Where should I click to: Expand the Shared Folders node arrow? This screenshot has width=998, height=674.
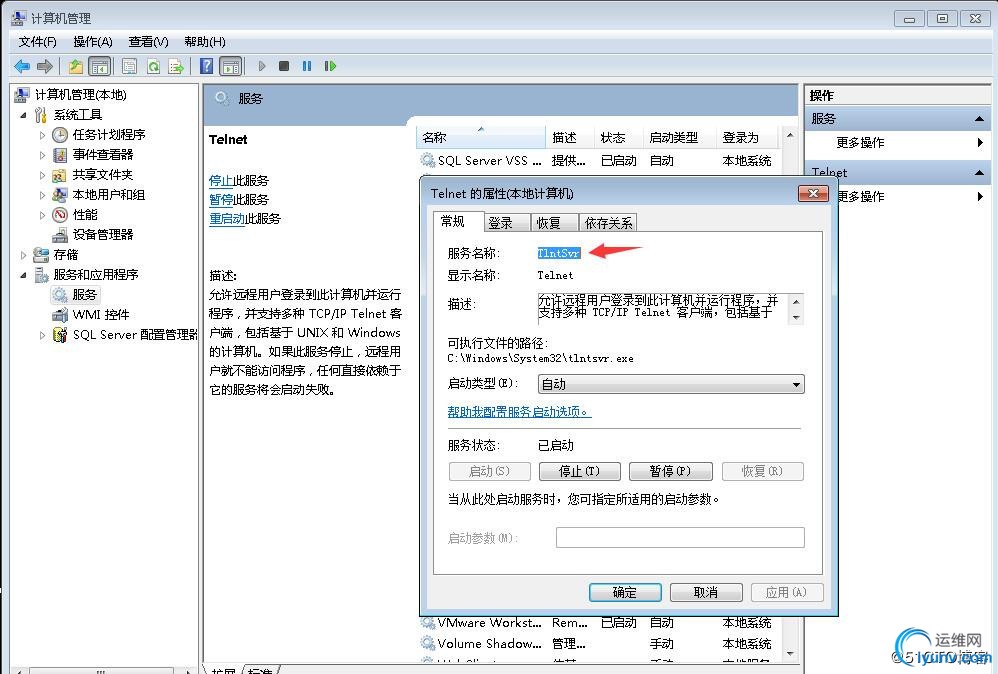[42, 175]
